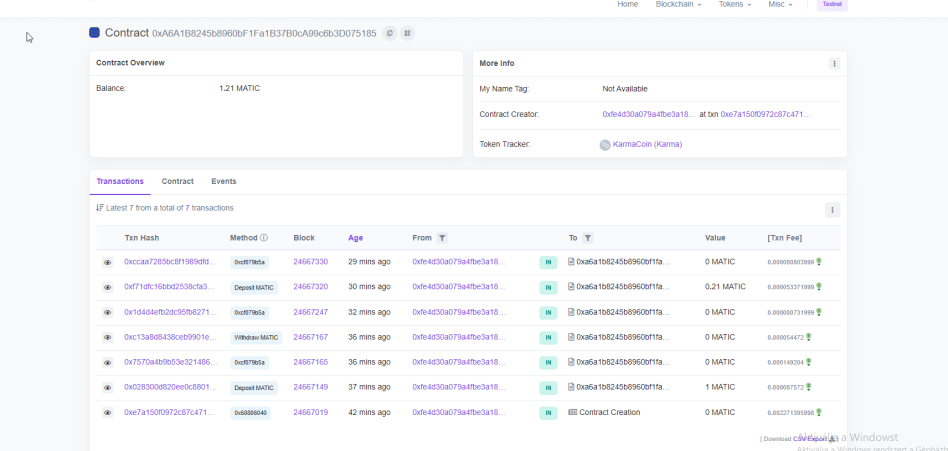Screen dimensions: 948x451
Task: Copy contract address with the copy icon
Action: point(389,33)
